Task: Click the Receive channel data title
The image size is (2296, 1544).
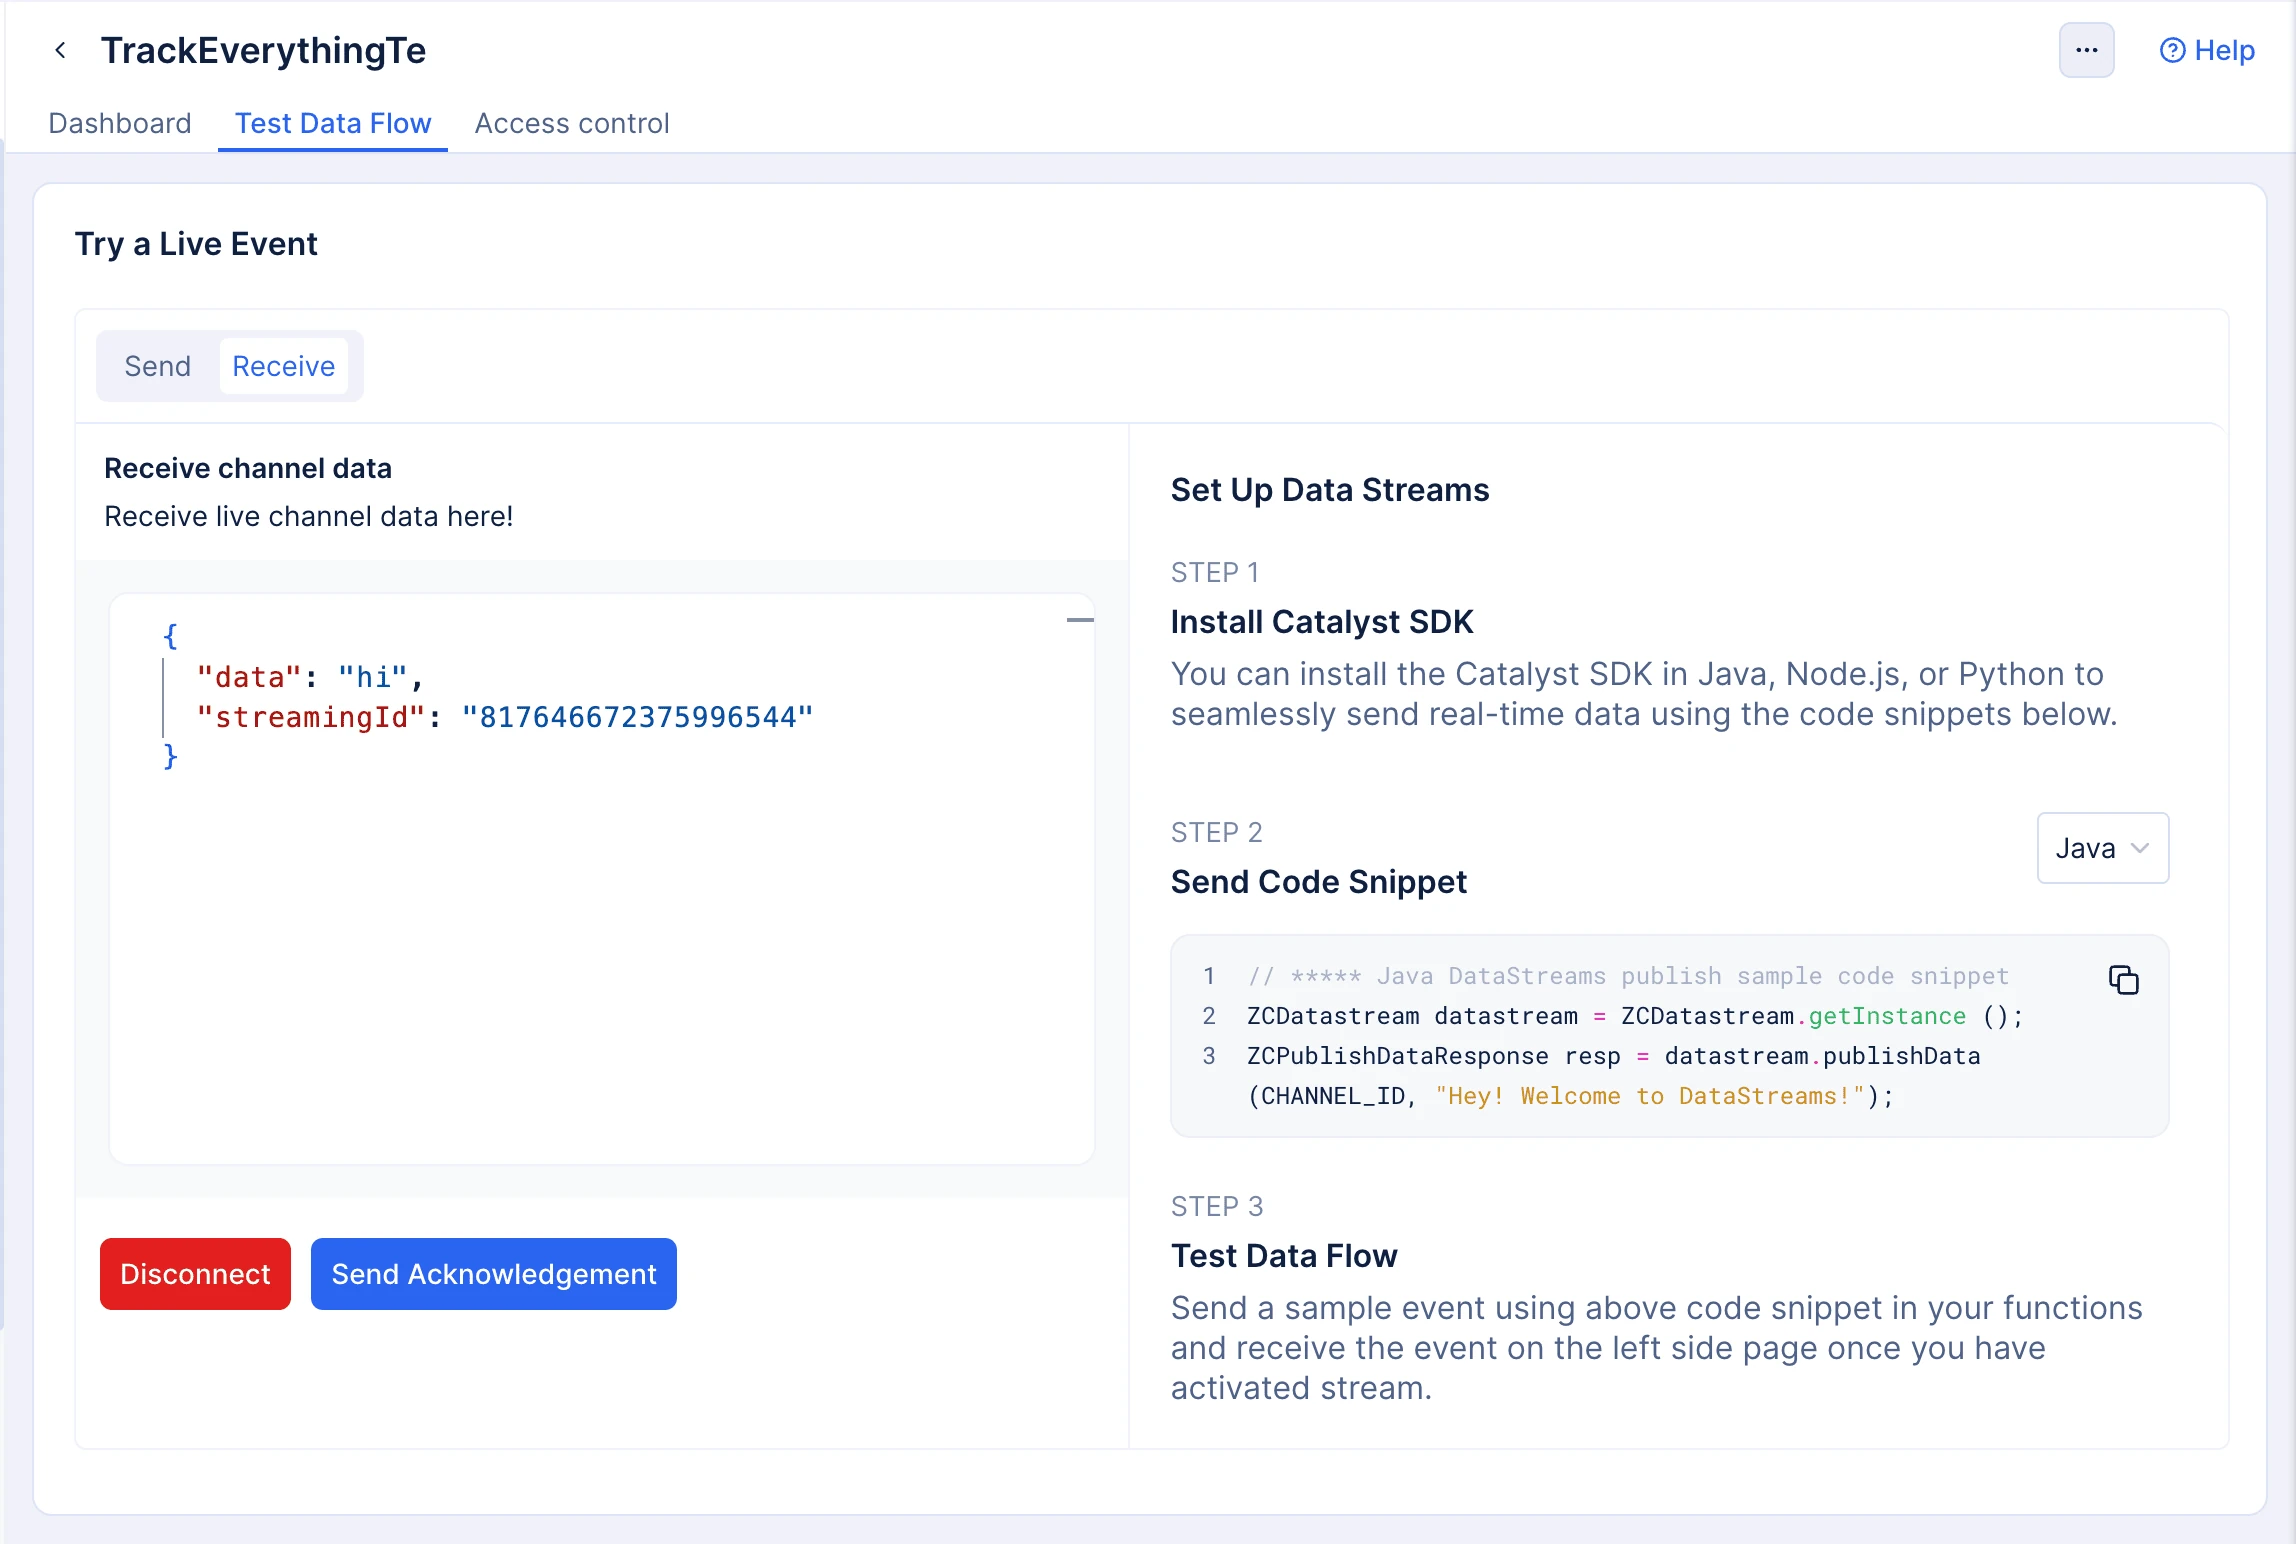Action: click(x=248, y=468)
